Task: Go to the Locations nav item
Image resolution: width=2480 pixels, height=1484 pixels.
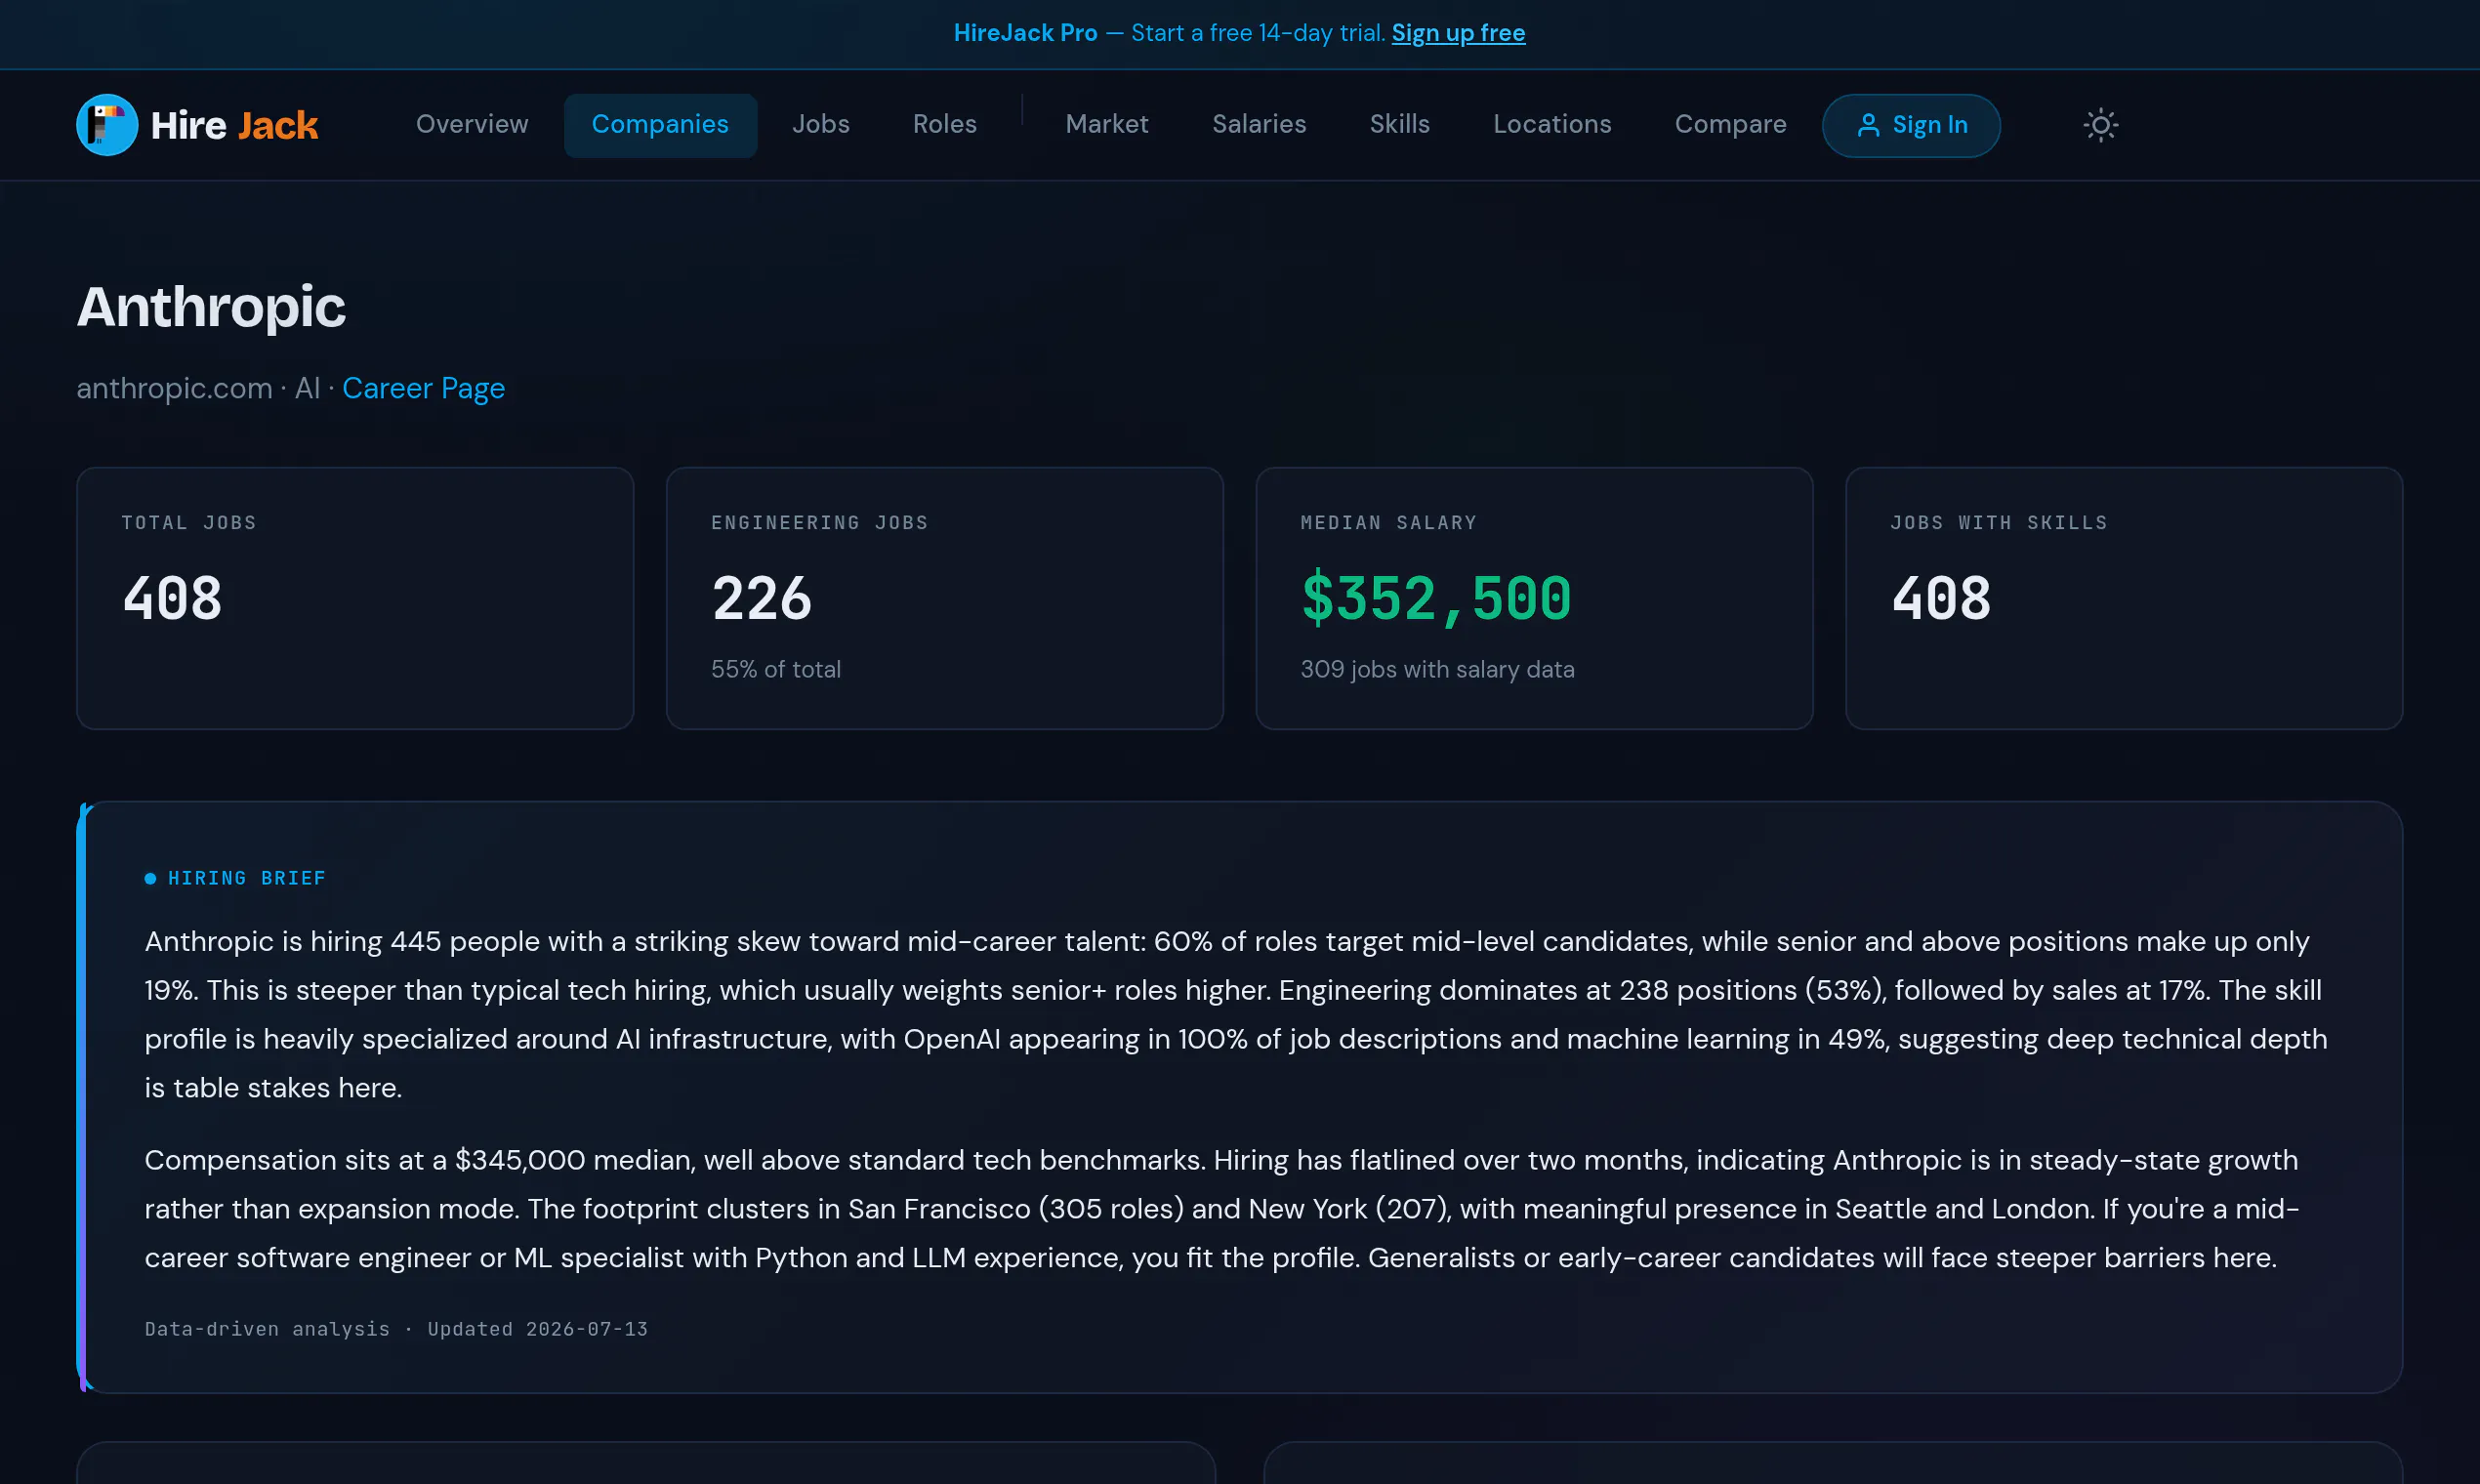Action: click(1552, 124)
